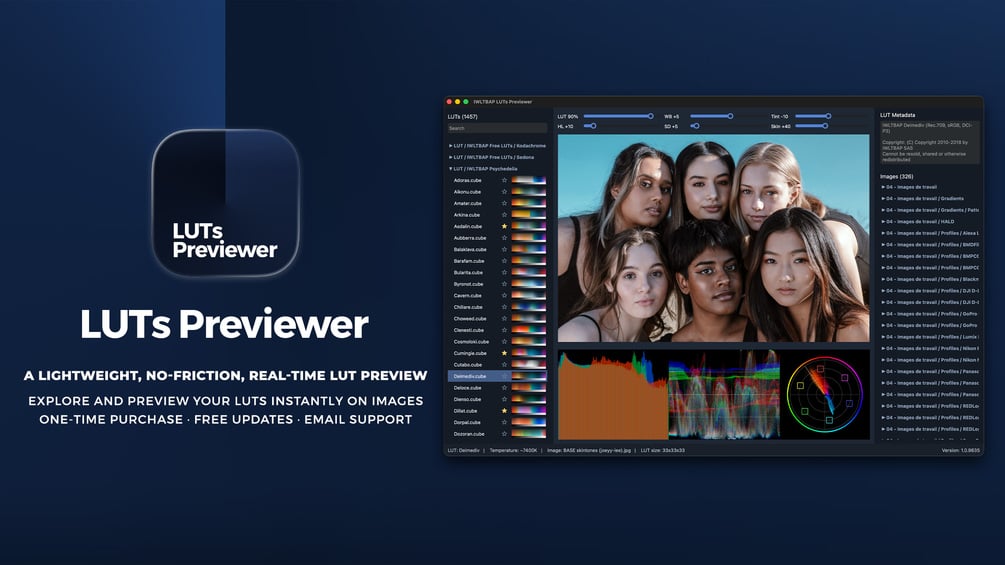Adjust the LUT 90% intensity slider
Screen dimensions: 1005x565
pyautogui.click(x=619, y=117)
